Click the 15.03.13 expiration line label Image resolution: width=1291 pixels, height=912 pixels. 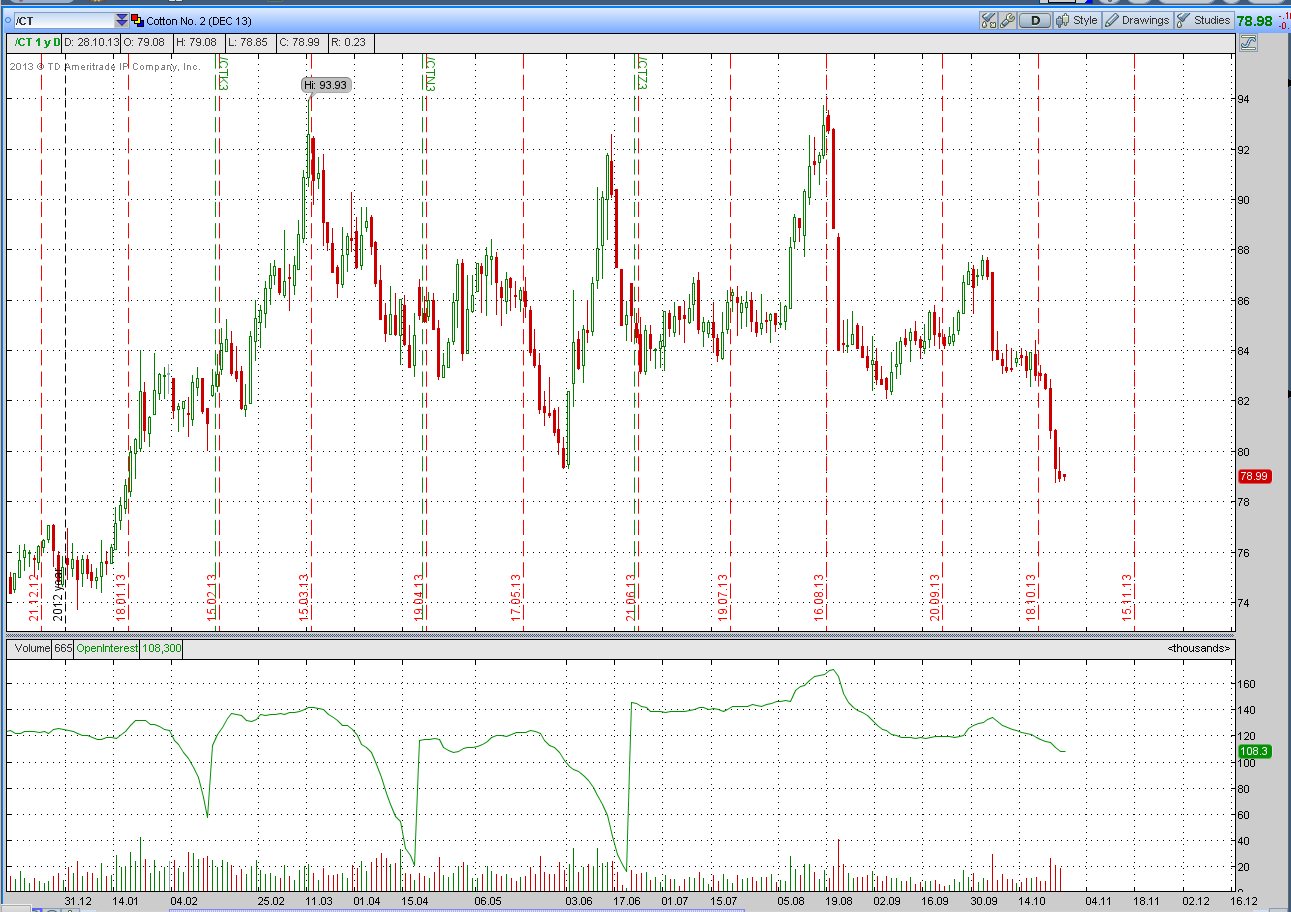[304, 598]
